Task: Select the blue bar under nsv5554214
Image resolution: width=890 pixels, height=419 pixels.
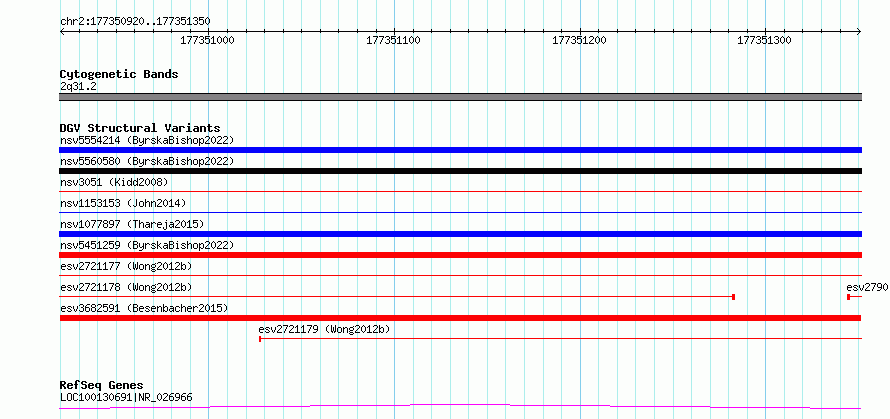Action: coord(460,150)
